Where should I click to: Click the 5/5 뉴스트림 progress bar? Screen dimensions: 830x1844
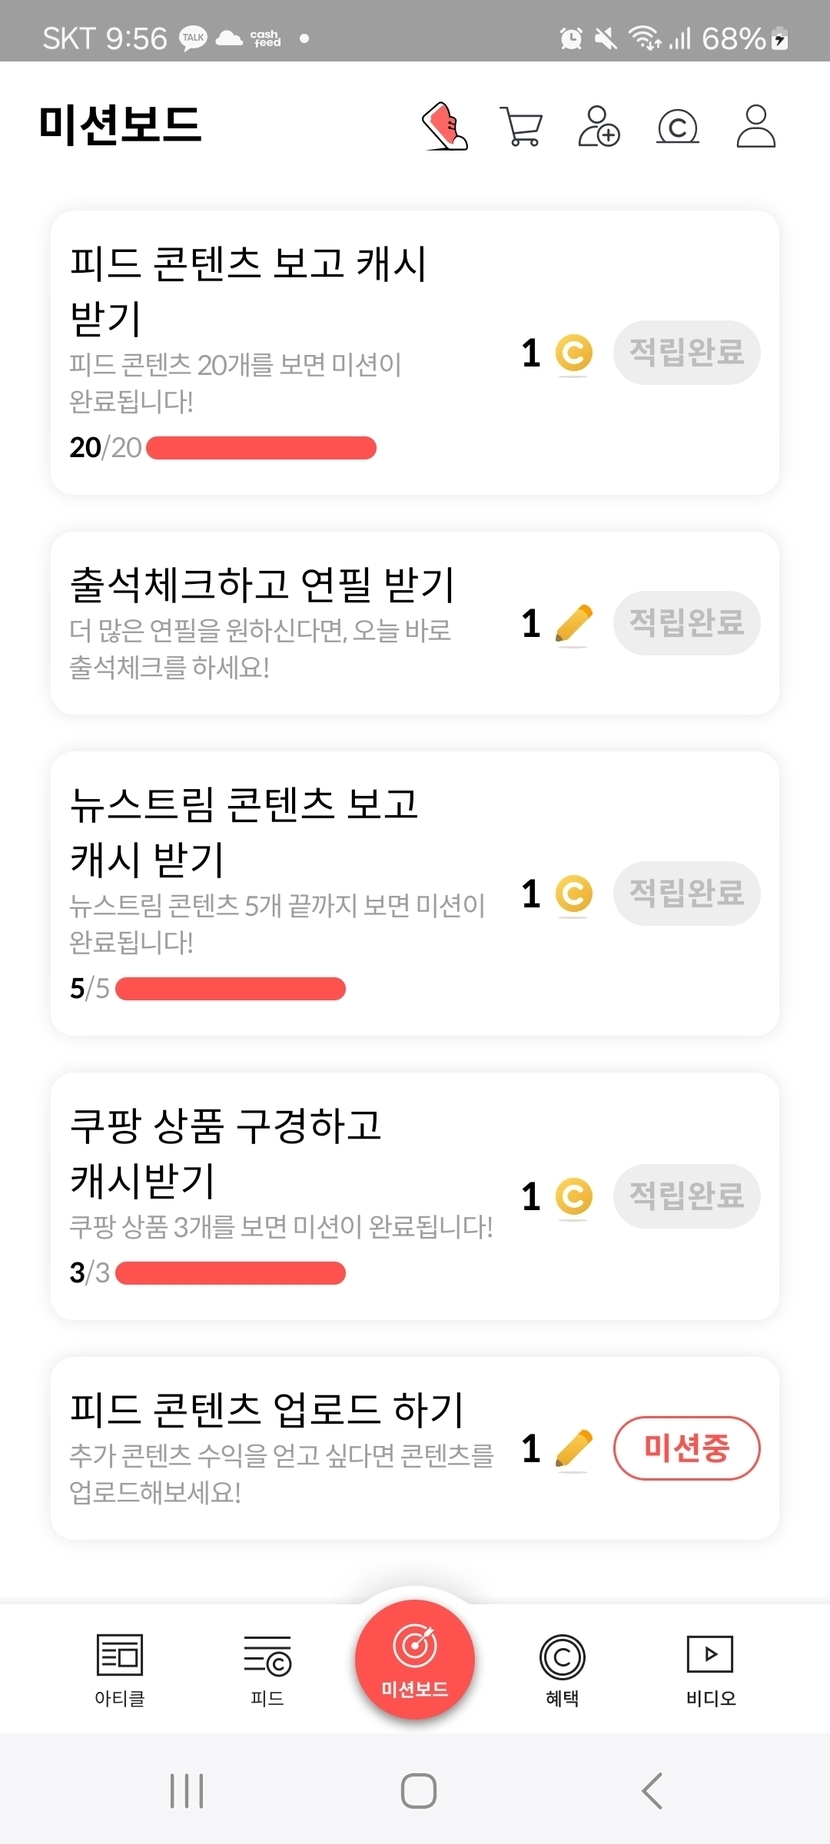tap(230, 989)
